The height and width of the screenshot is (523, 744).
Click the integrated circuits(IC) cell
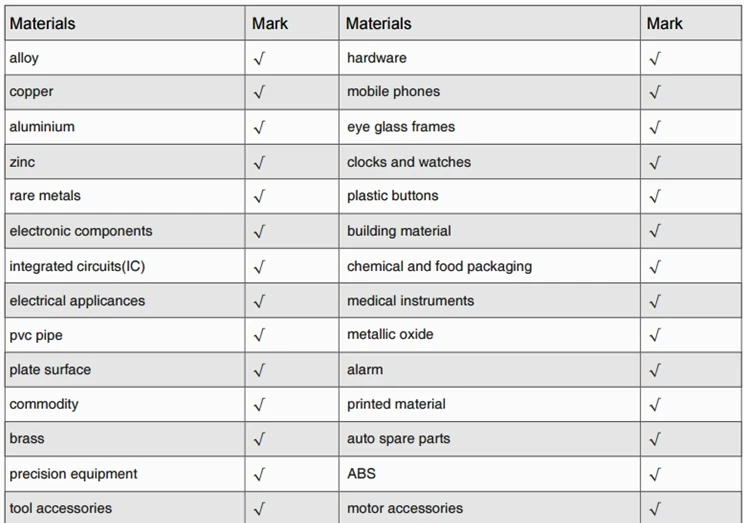[80, 266]
